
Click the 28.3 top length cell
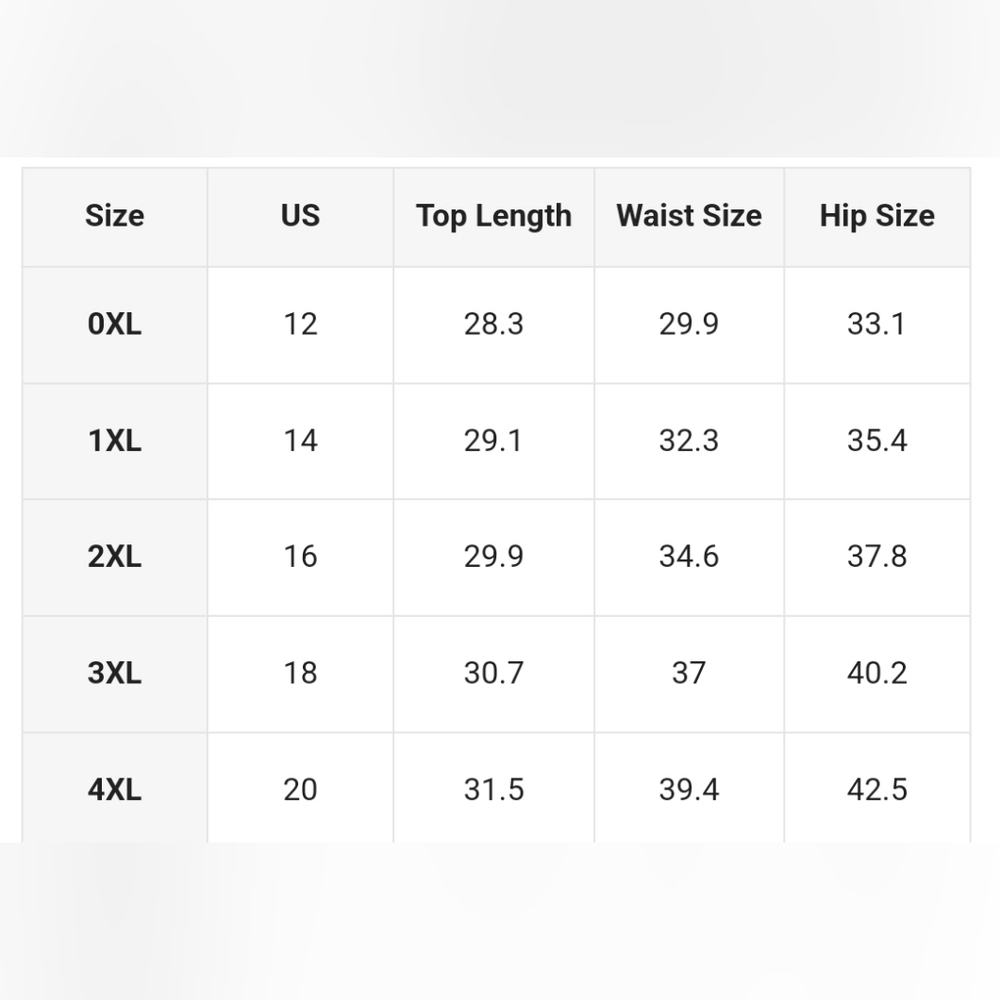coord(494,325)
